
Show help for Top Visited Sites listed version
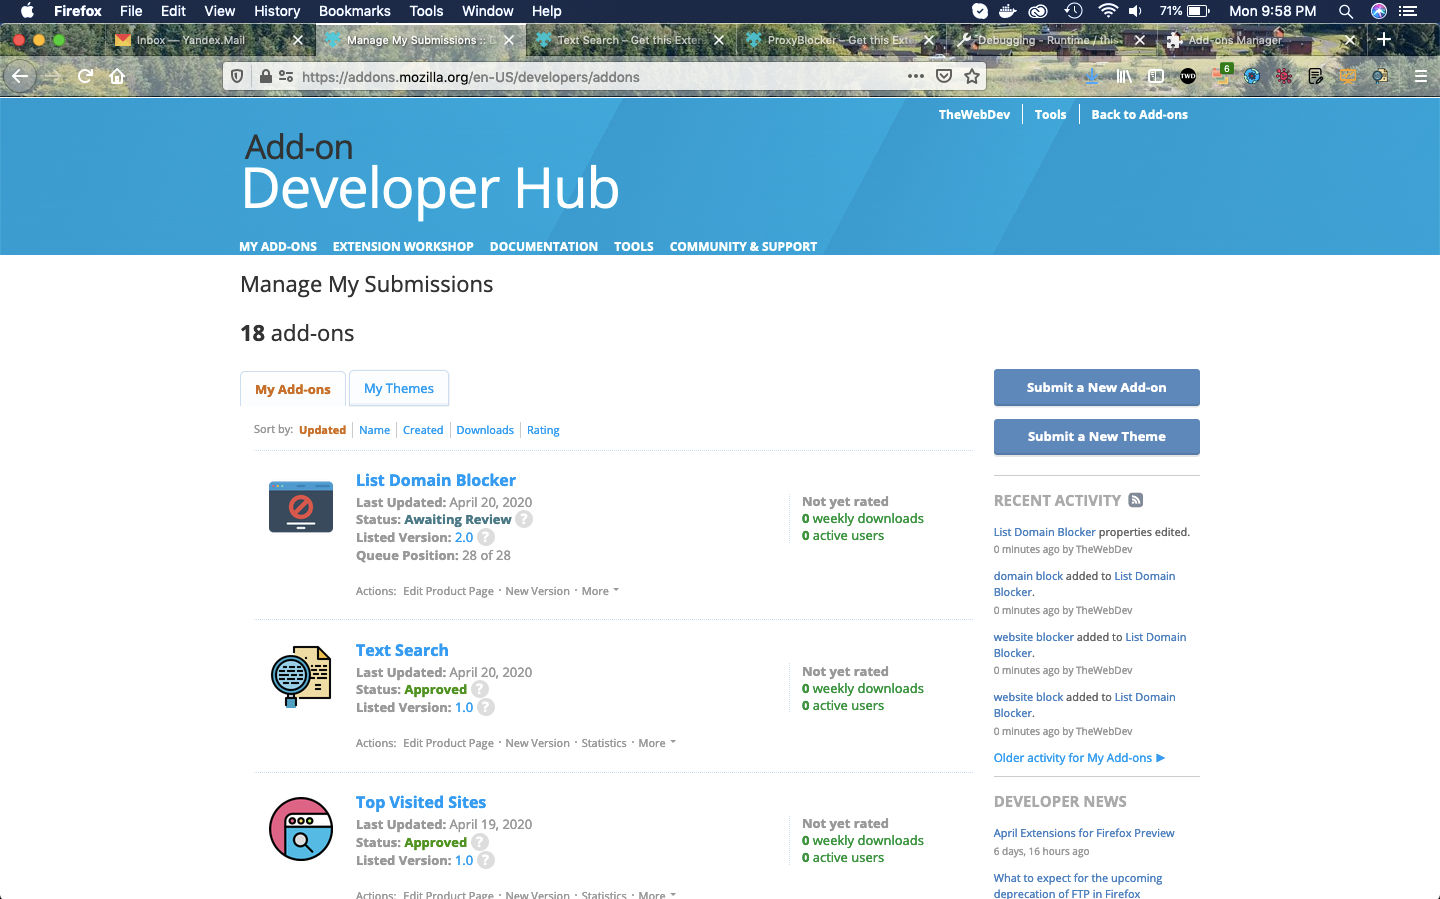click(x=486, y=860)
